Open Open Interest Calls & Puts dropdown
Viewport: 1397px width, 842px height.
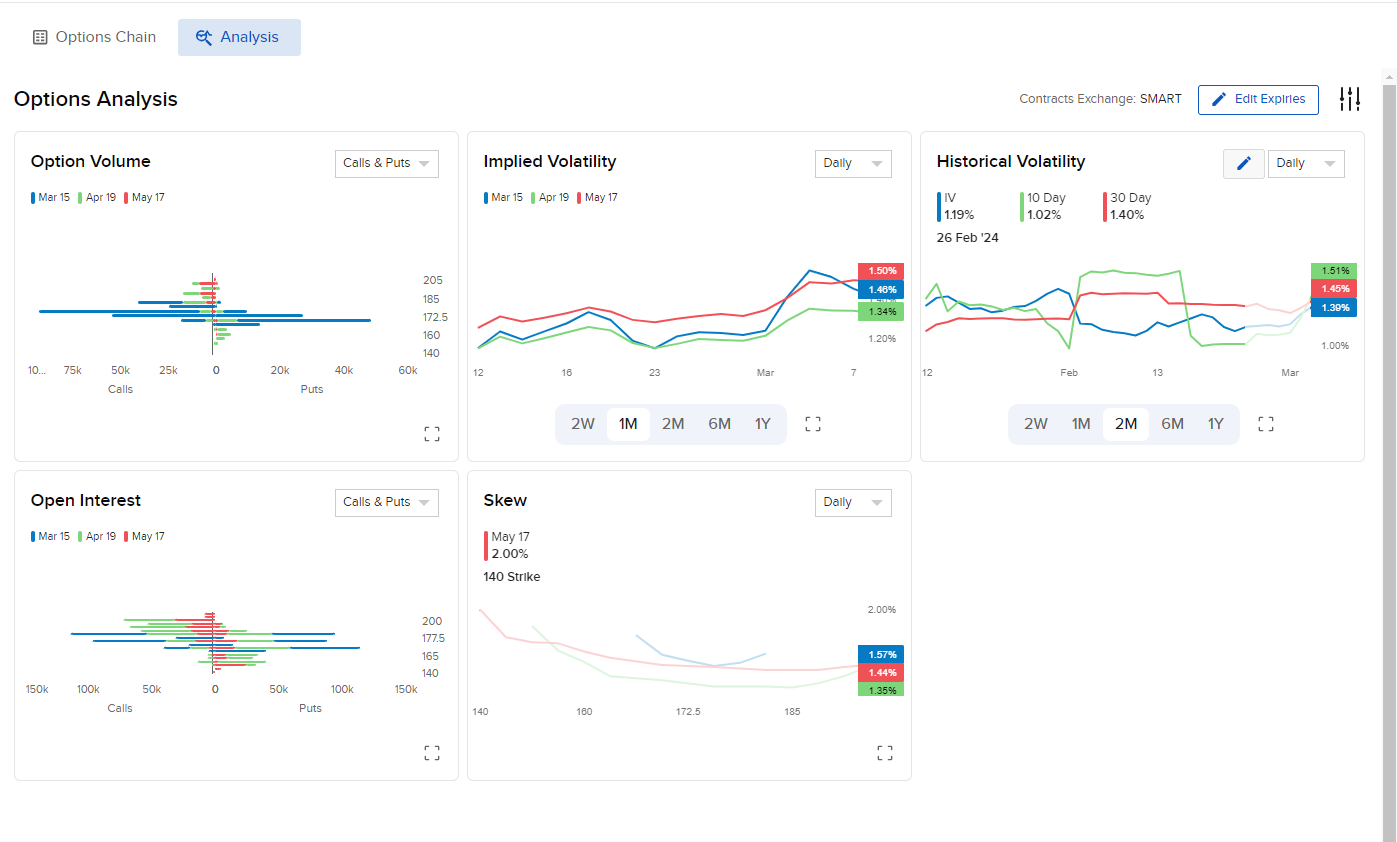pos(387,502)
